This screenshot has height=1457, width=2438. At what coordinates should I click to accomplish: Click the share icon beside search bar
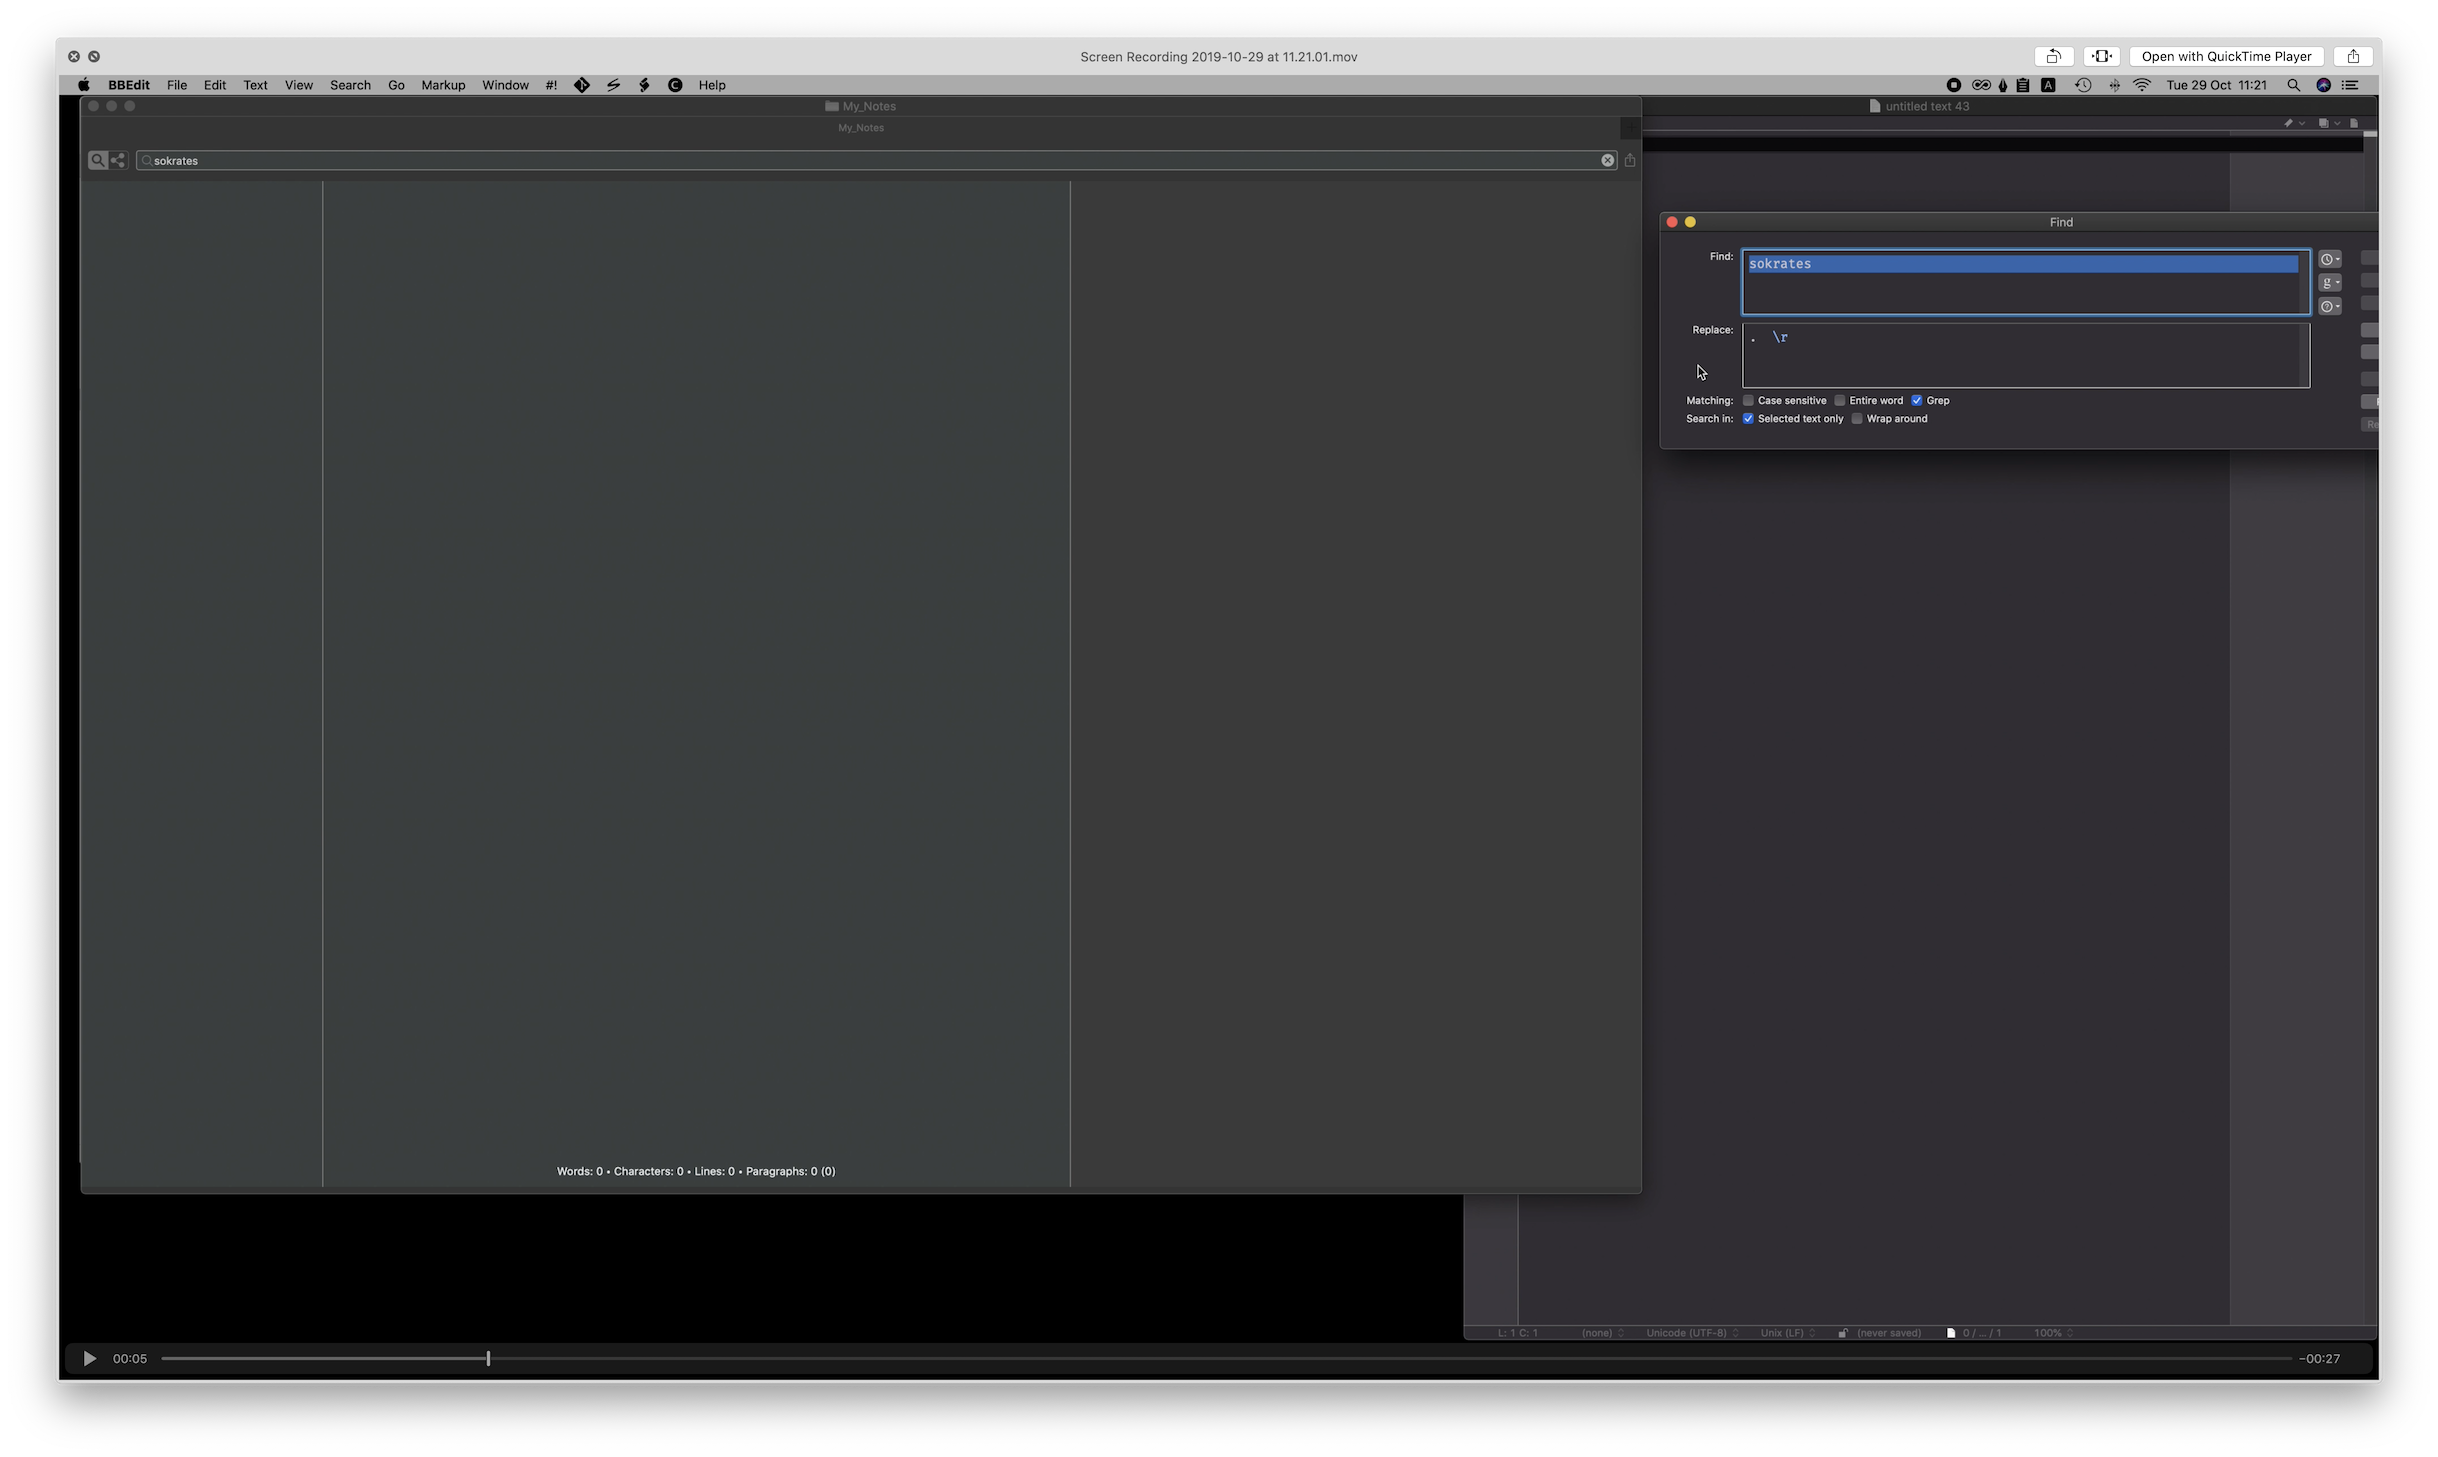1630,160
